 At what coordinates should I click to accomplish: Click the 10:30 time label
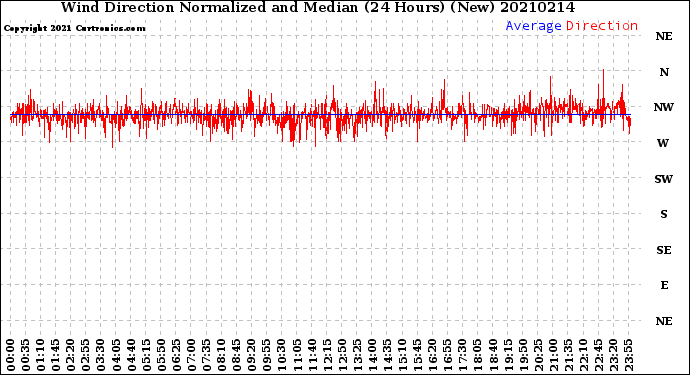click(282, 355)
